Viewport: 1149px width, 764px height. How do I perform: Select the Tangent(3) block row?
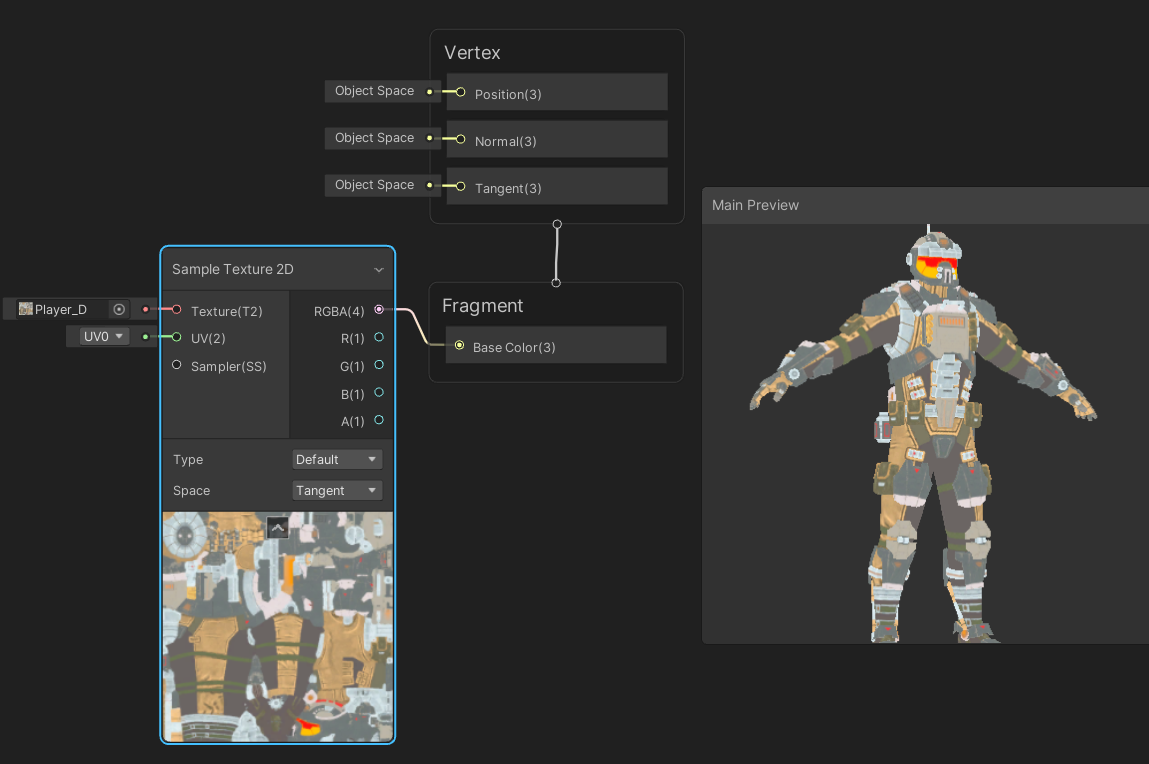point(557,186)
